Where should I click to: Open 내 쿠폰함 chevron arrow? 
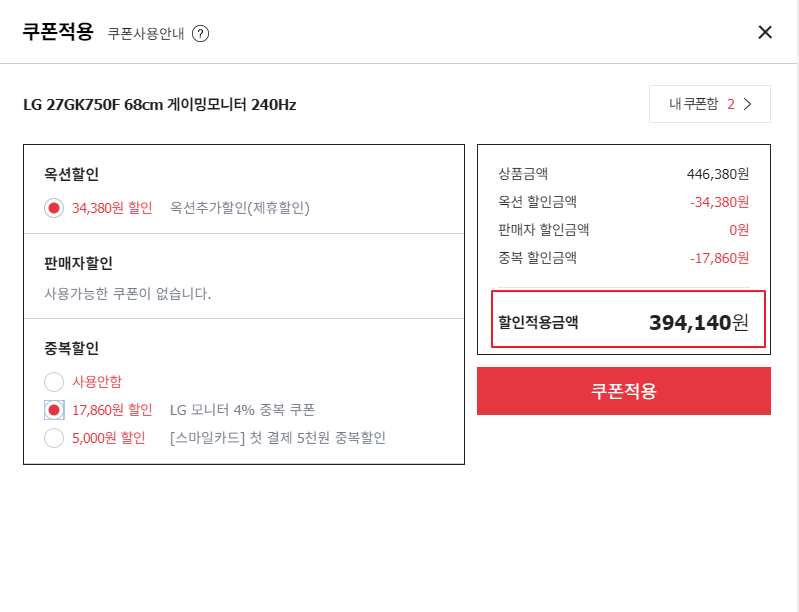click(748, 104)
